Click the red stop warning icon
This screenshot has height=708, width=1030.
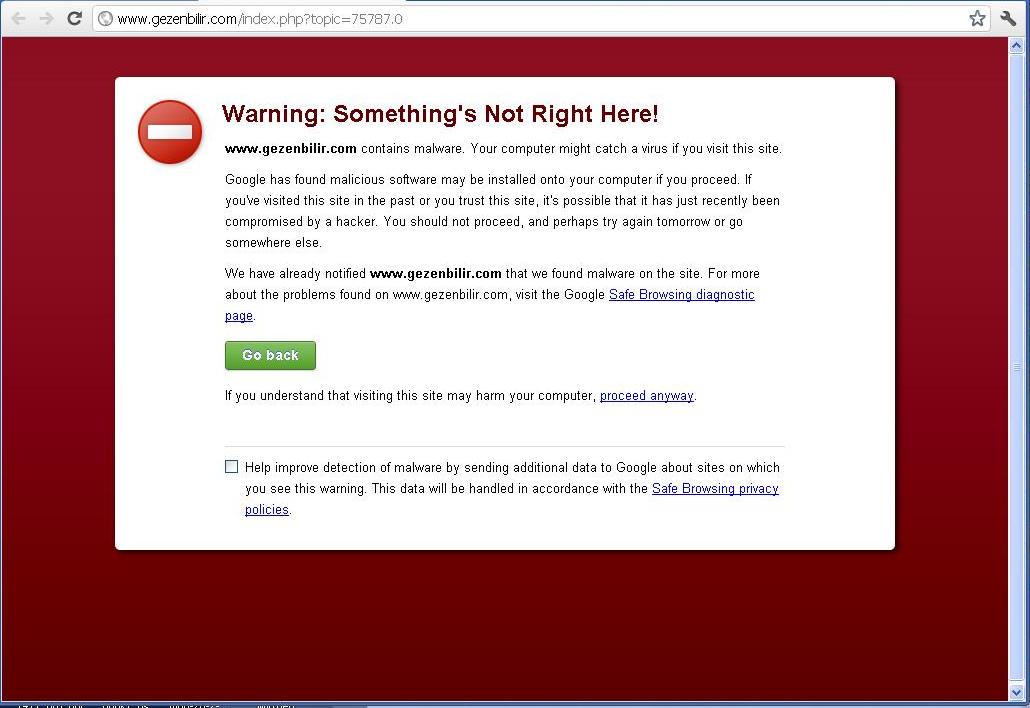click(x=170, y=132)
